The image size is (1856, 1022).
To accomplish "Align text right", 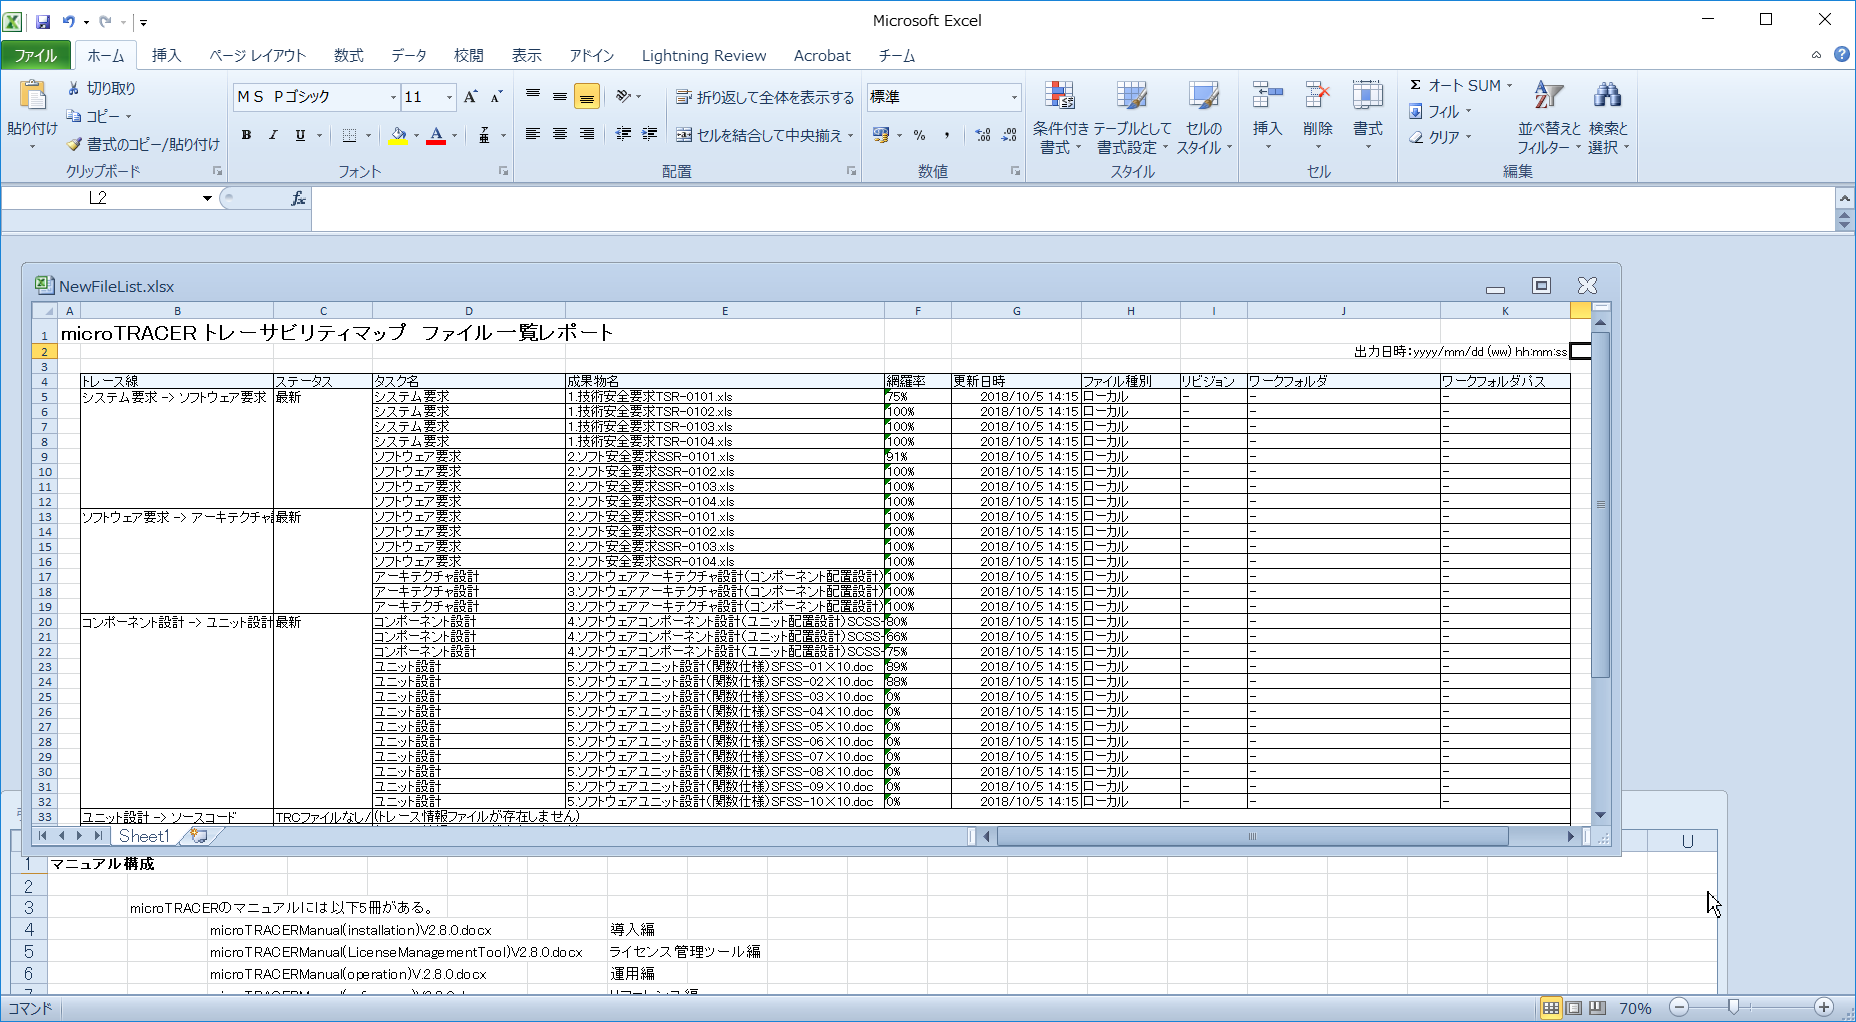I will tap(587, 135).
